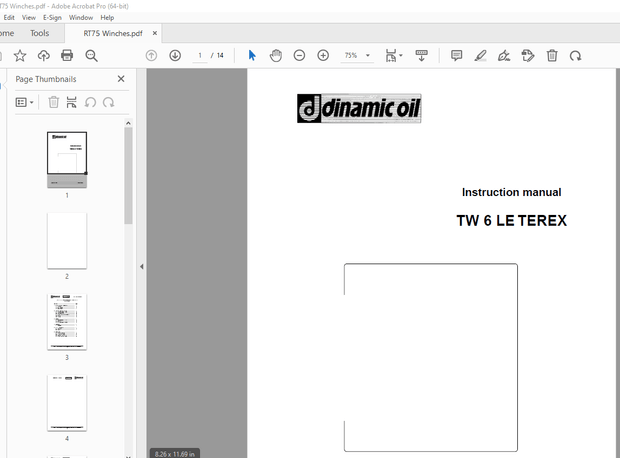Rotate thumbnail clockwise
This screenshot has width=620, height=458.
[108, 102]
